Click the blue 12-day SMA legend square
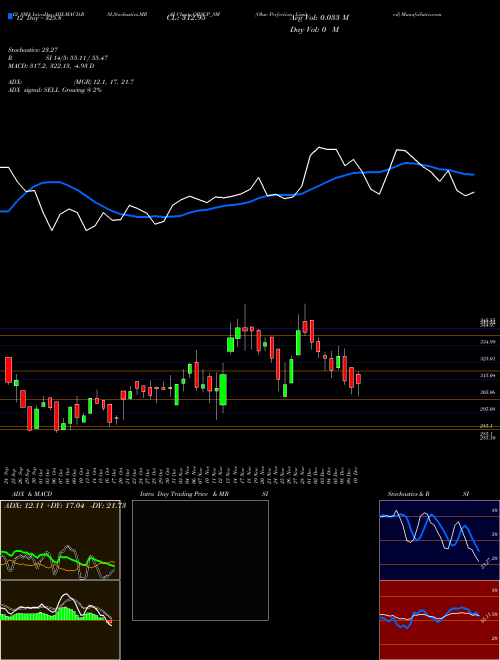This screenshot has height=660, width=500. pyautogui.click(x=11, y=16)
